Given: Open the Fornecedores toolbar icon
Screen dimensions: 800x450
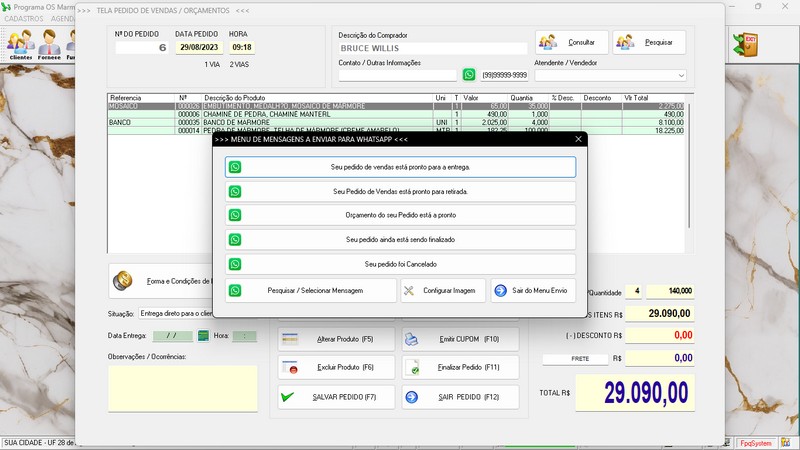Looking at the screenshot, I should pos(49,44).
